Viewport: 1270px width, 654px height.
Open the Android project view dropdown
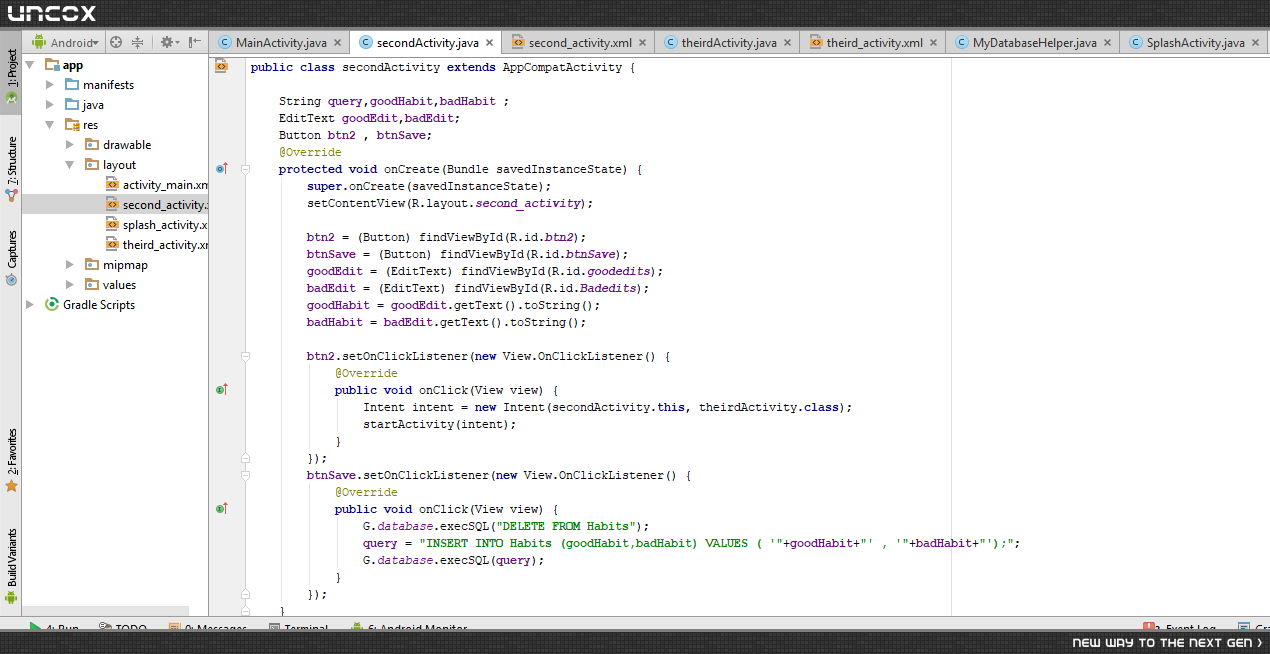[66, 42]
